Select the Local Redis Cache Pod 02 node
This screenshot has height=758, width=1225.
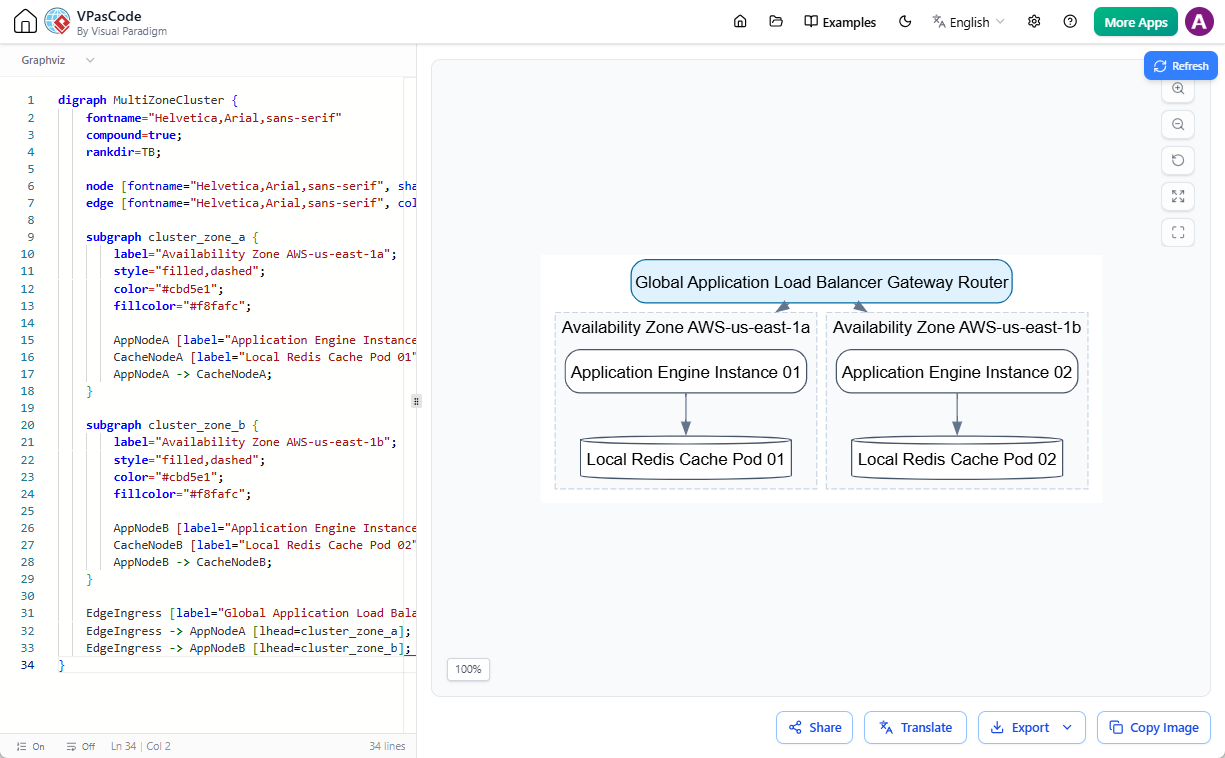tap(957, 459)
